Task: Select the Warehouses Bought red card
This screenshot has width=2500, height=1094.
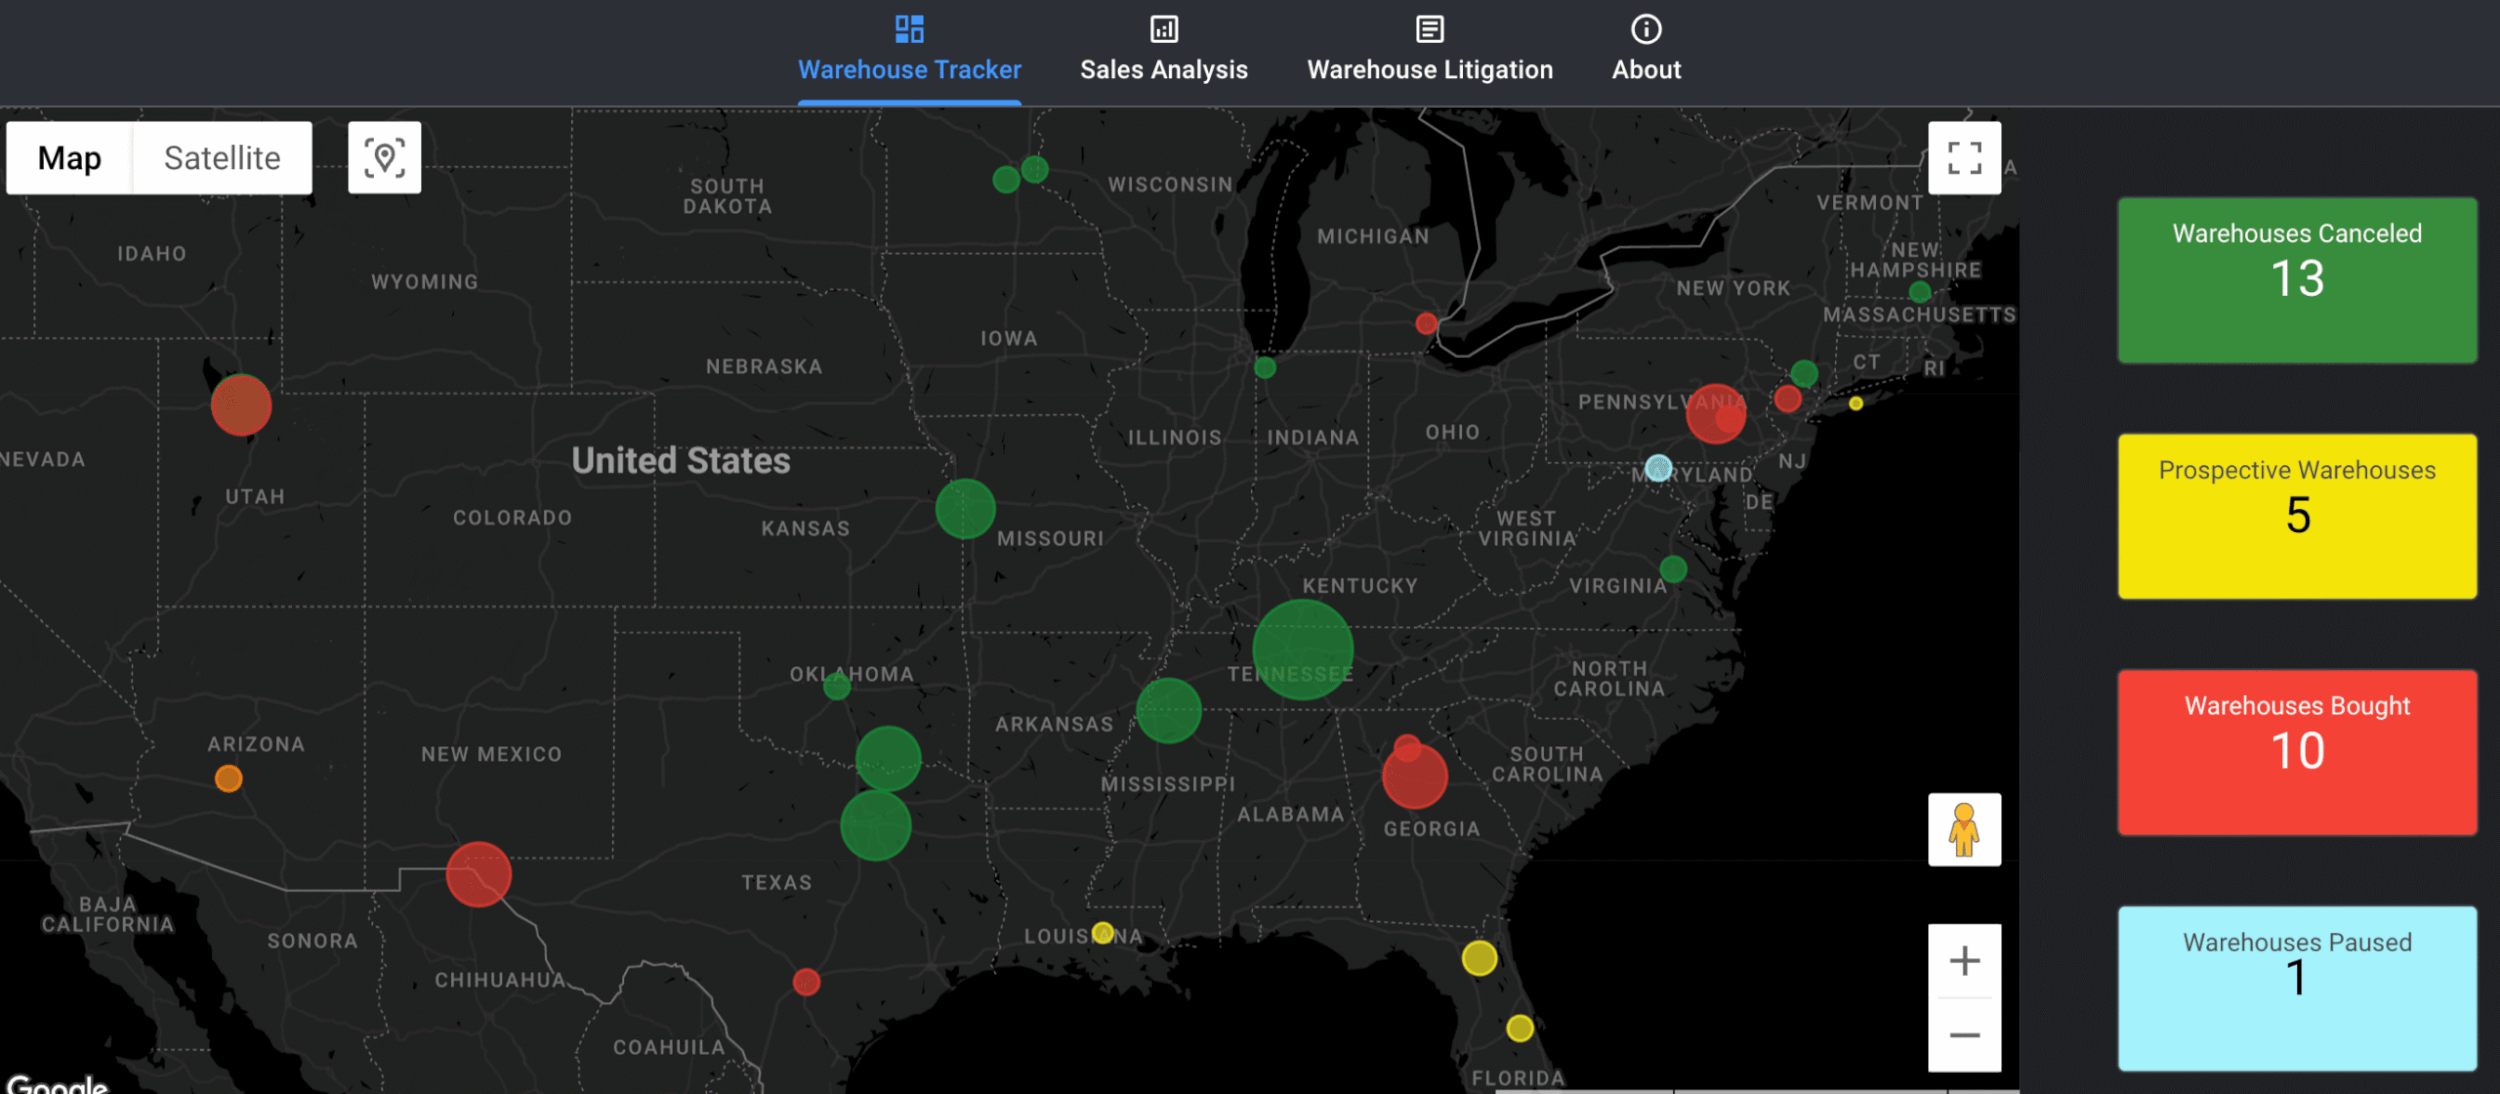Action: [x=2297, y=752]
